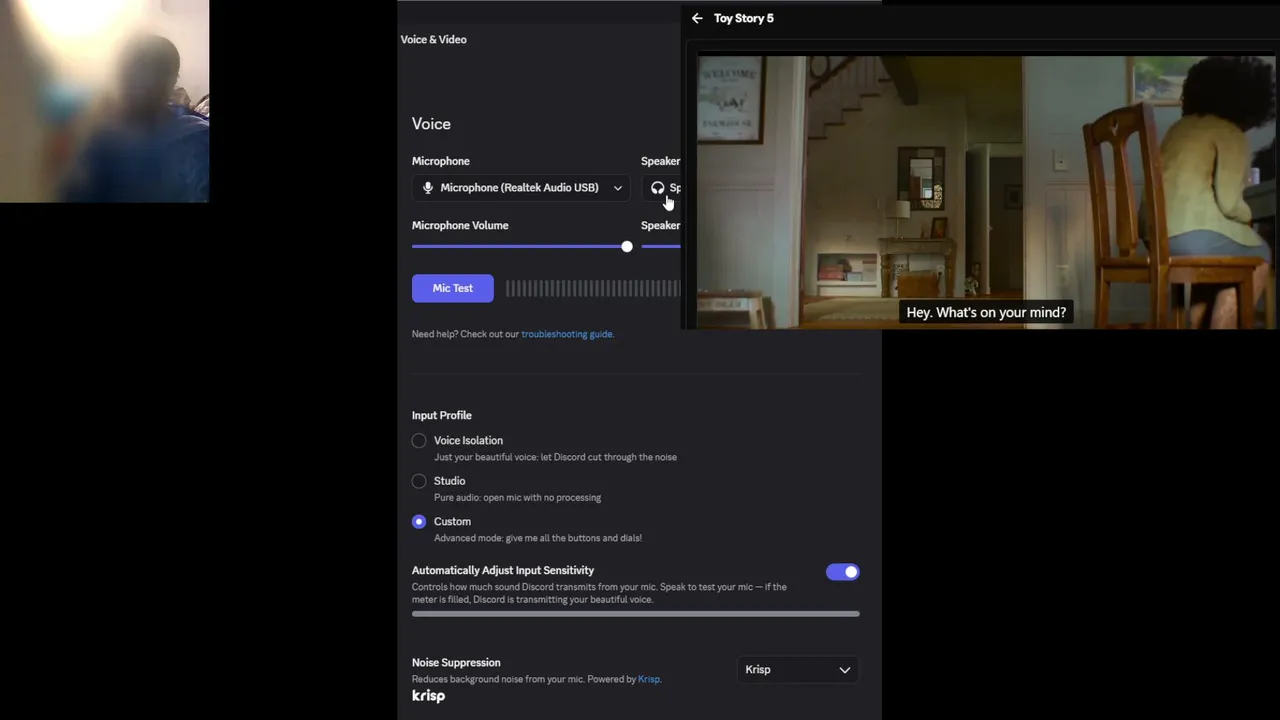Viewport: 1280px width, 720px height.
Task: Follow the Krisp link in Noise Suppression description
Action: pyautogui.click(x=649, y=679)
